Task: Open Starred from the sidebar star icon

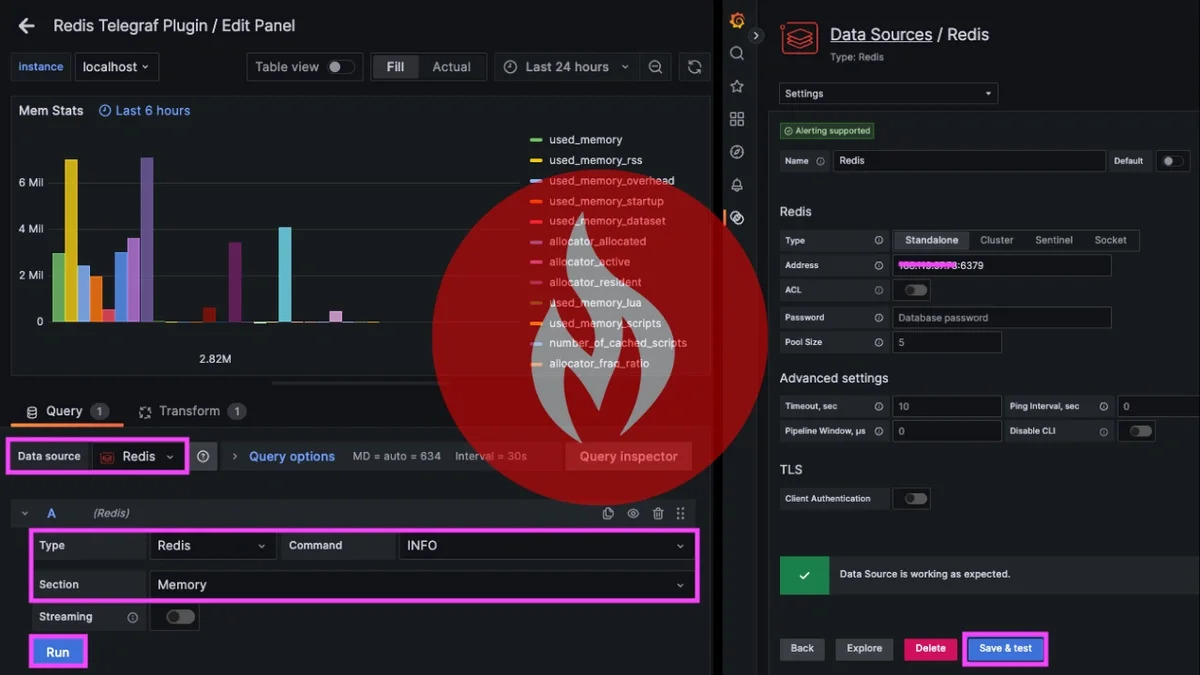Action: [737, 86]
